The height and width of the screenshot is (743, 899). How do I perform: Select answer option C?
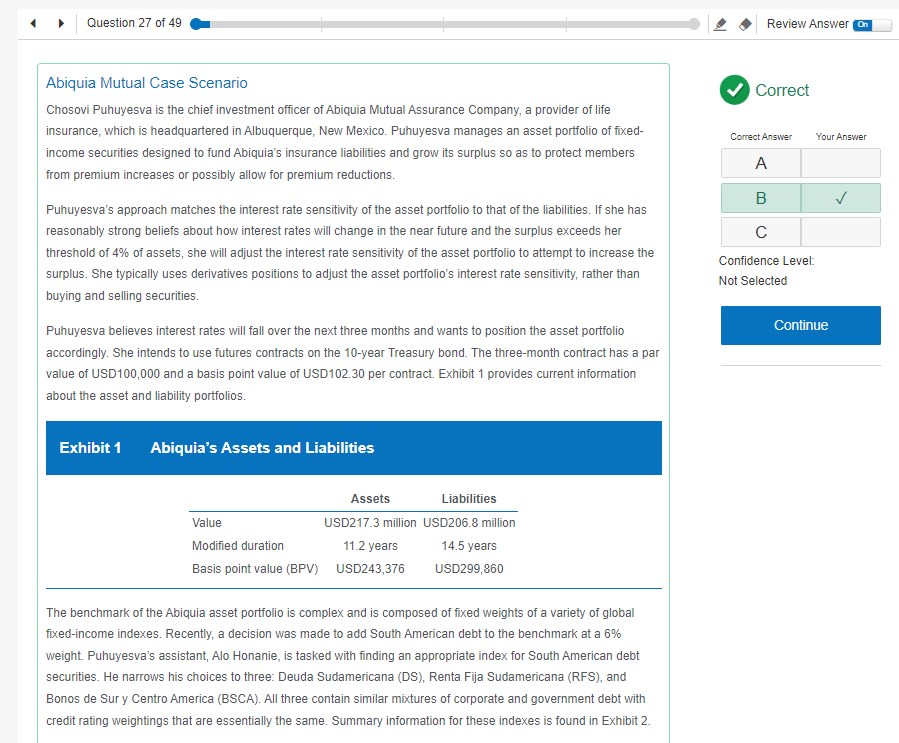click(761, 232)
